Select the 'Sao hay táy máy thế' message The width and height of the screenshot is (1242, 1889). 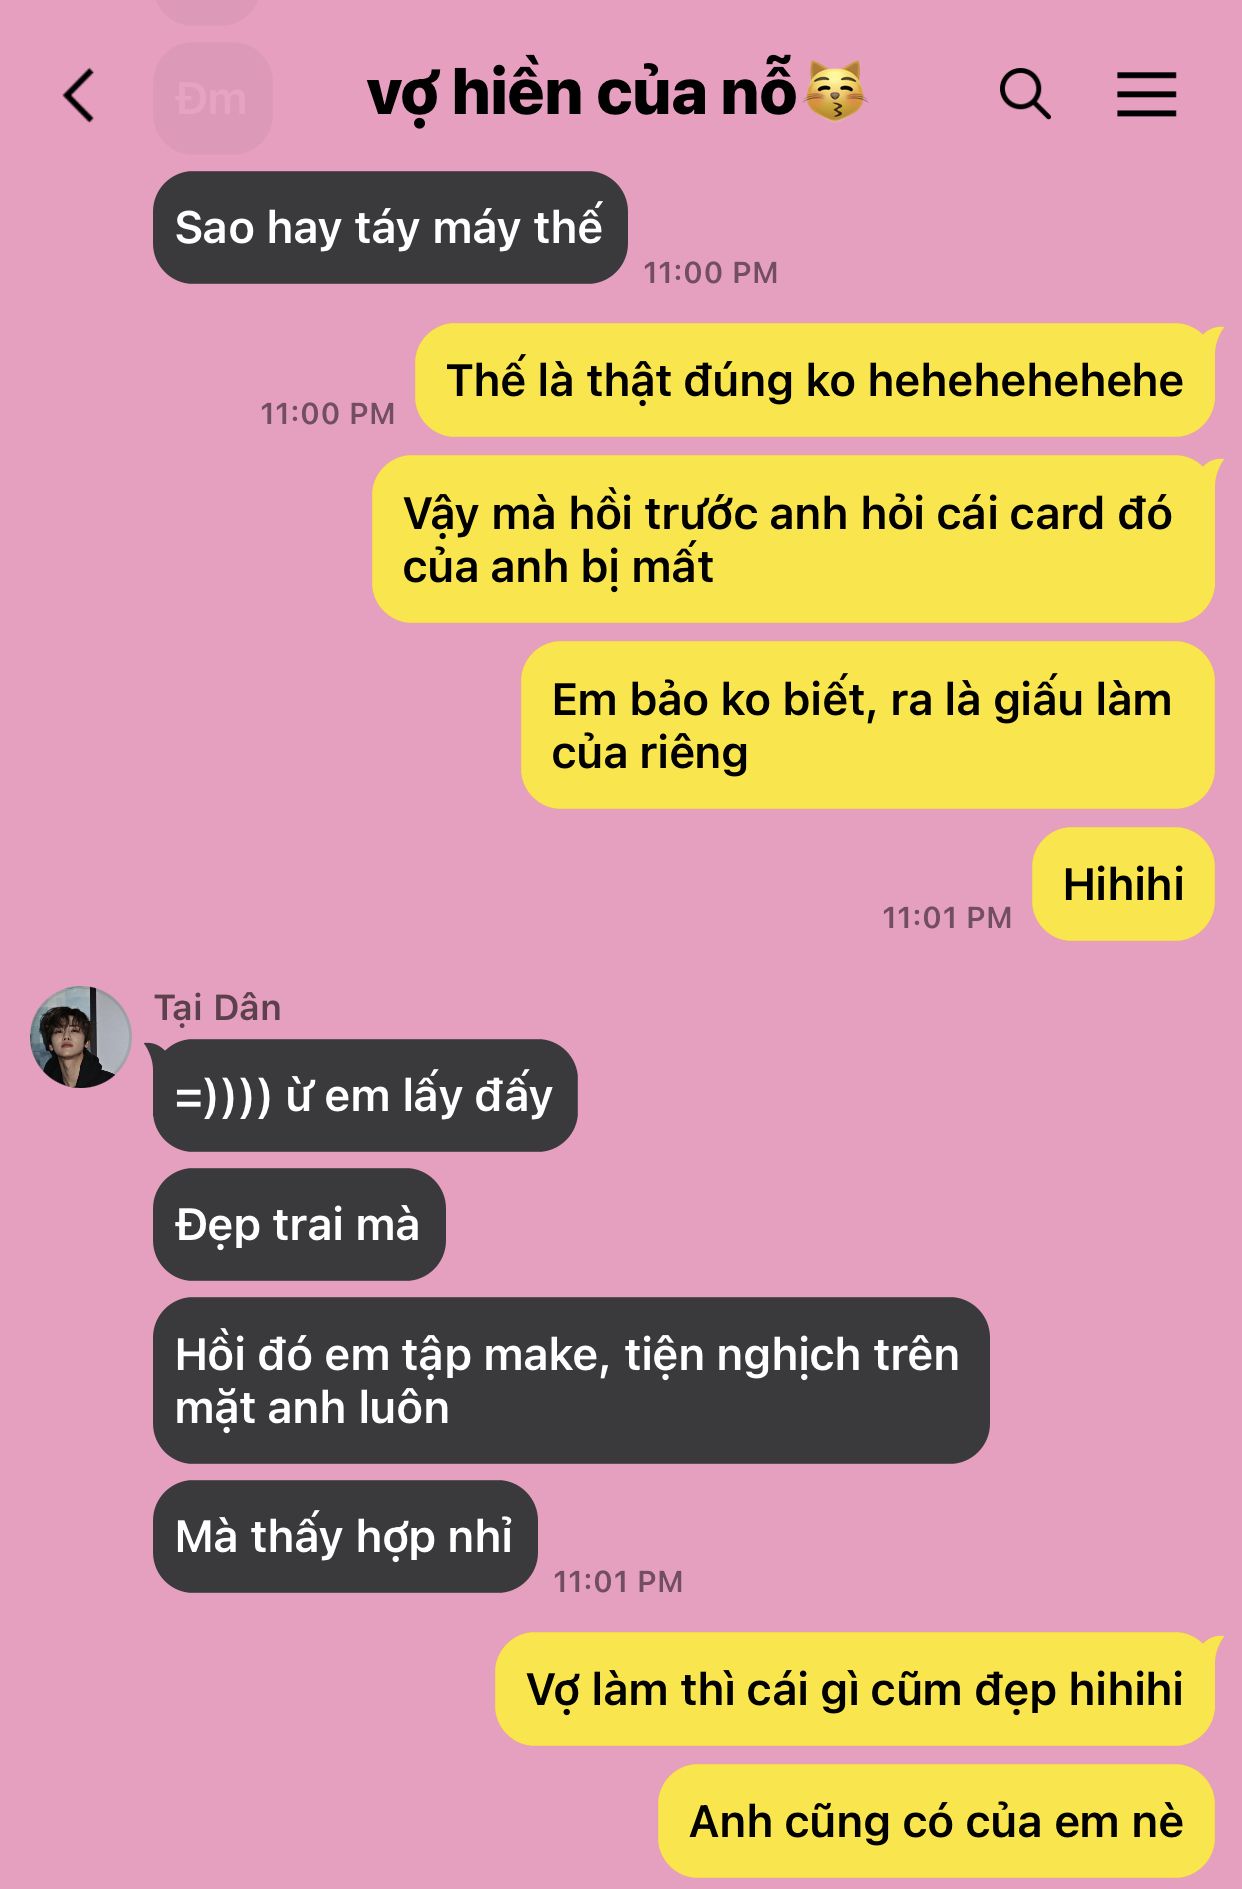tap(390, 227)
